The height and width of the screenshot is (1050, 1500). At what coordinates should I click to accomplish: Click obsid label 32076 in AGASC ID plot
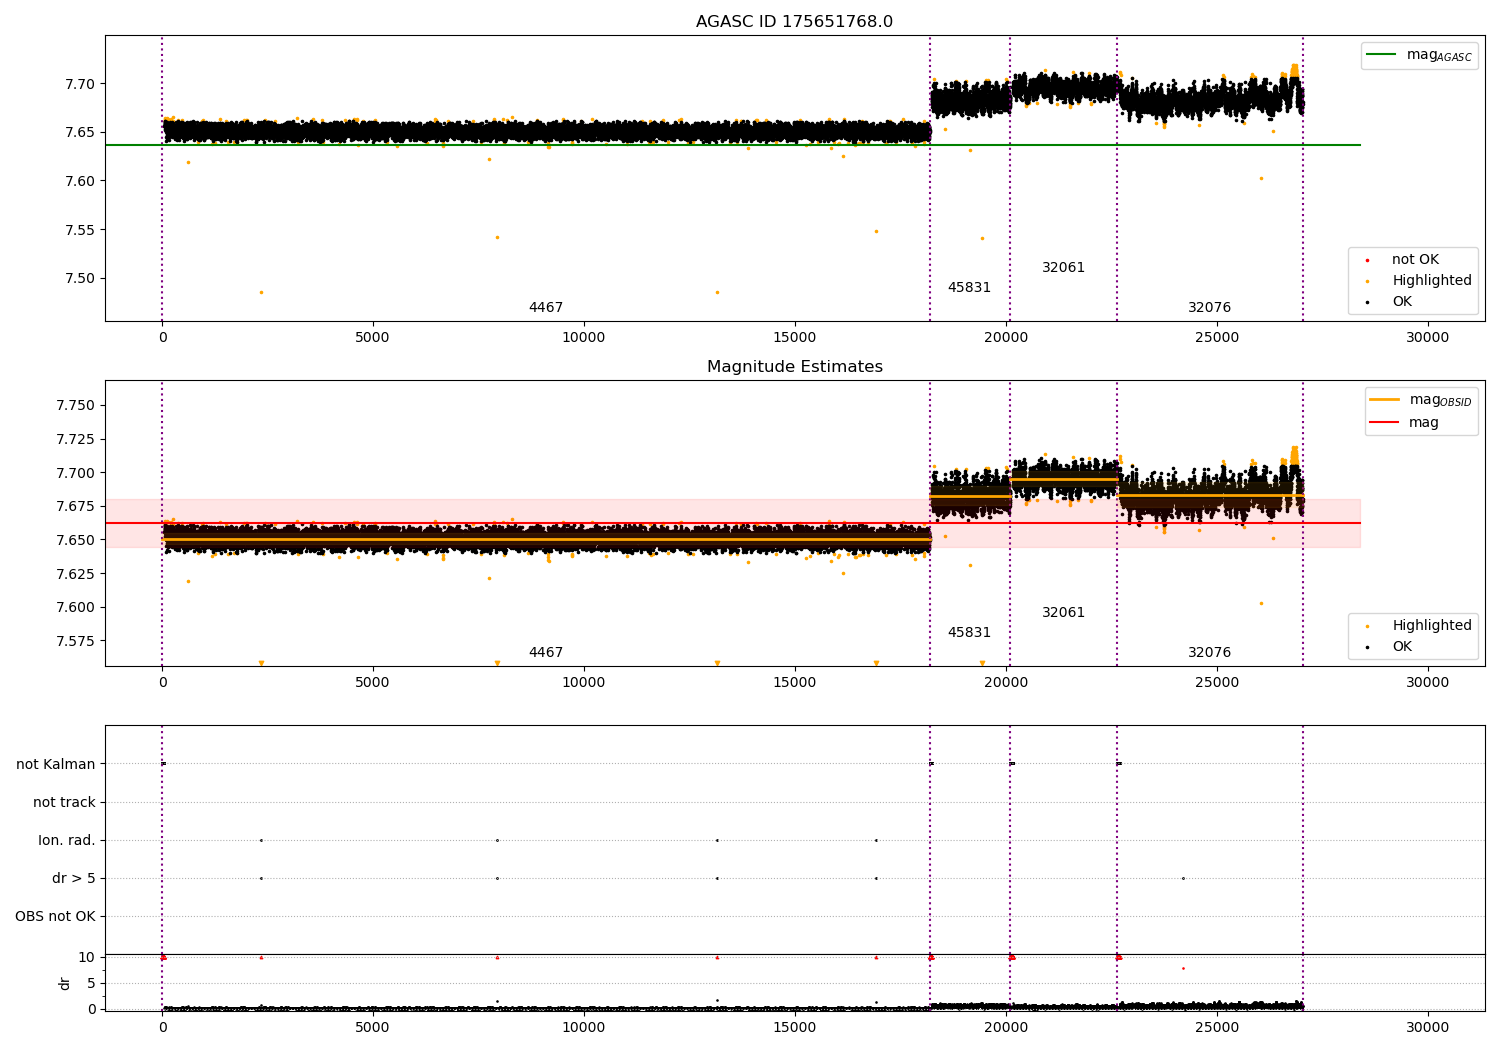pos(1209,308)
